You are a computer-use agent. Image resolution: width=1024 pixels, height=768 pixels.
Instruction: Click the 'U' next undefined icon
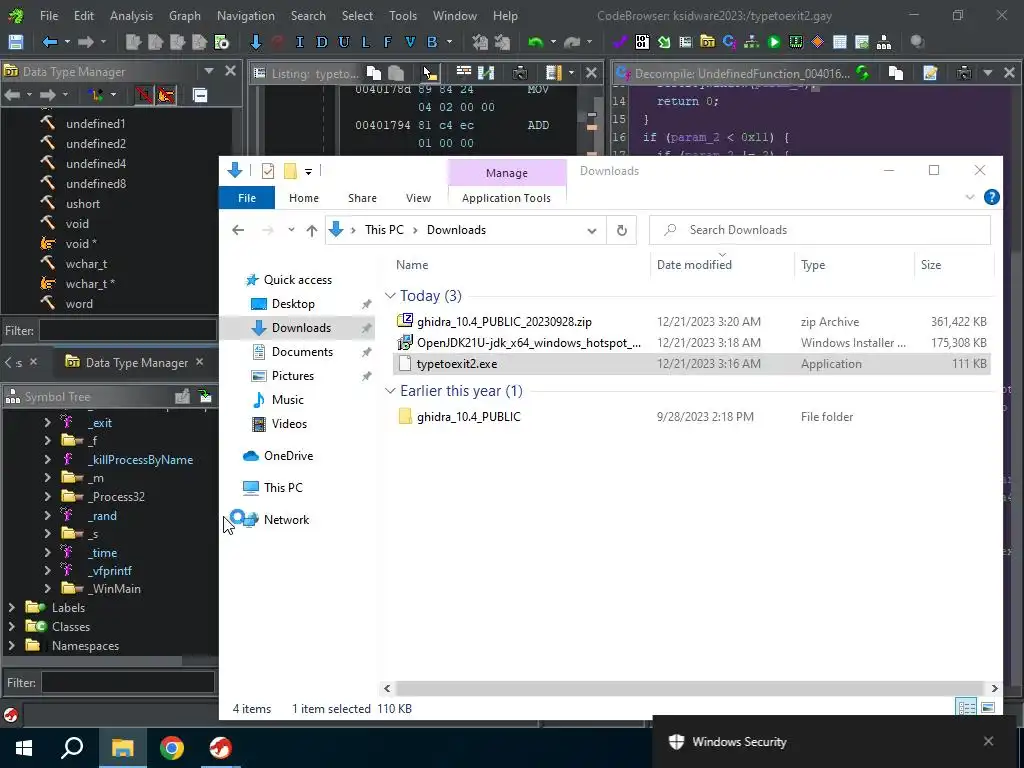[344, 42]
